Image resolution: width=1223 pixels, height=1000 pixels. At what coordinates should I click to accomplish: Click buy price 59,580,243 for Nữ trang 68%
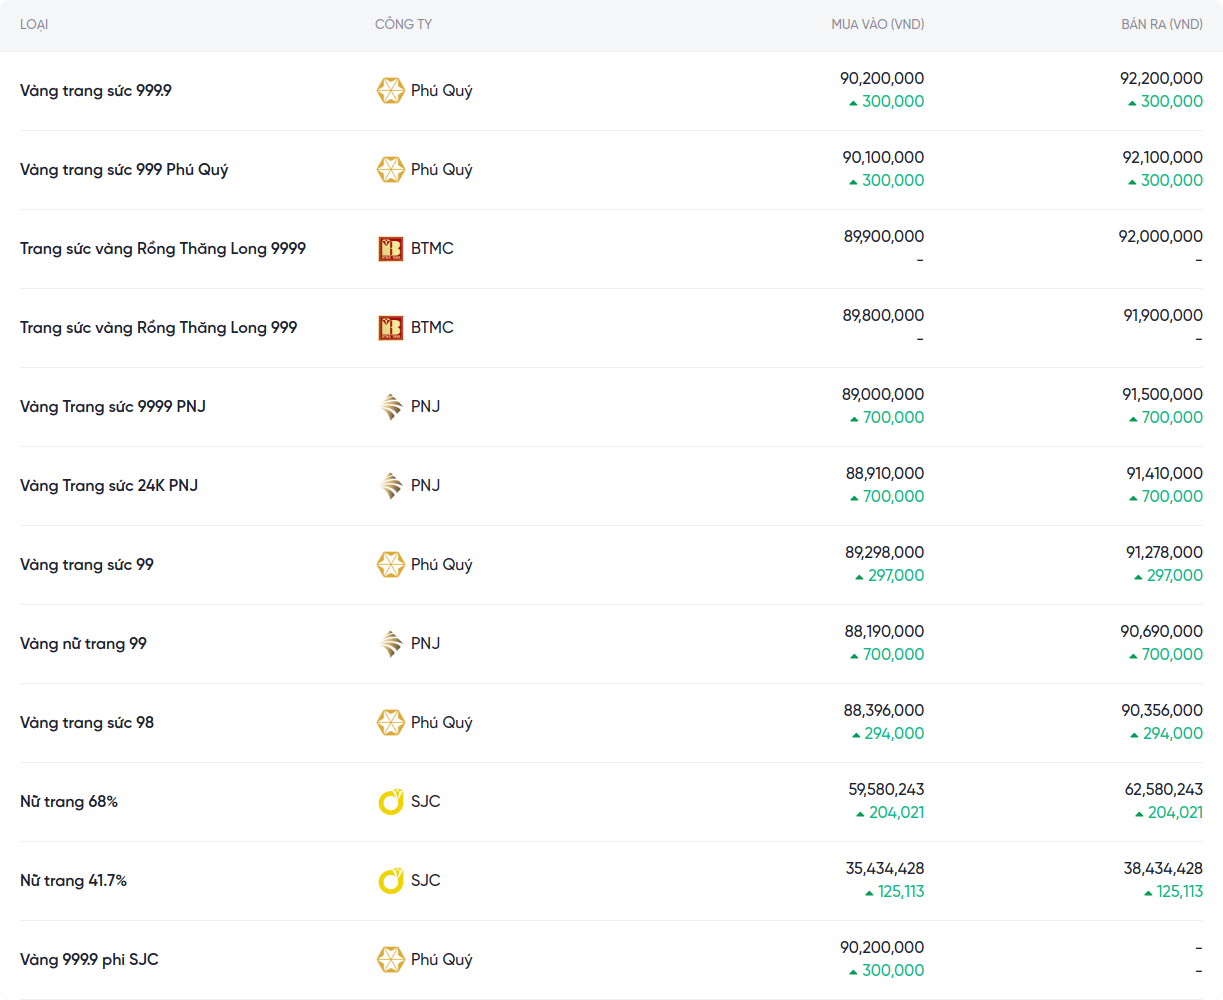[x=886, y=790]
